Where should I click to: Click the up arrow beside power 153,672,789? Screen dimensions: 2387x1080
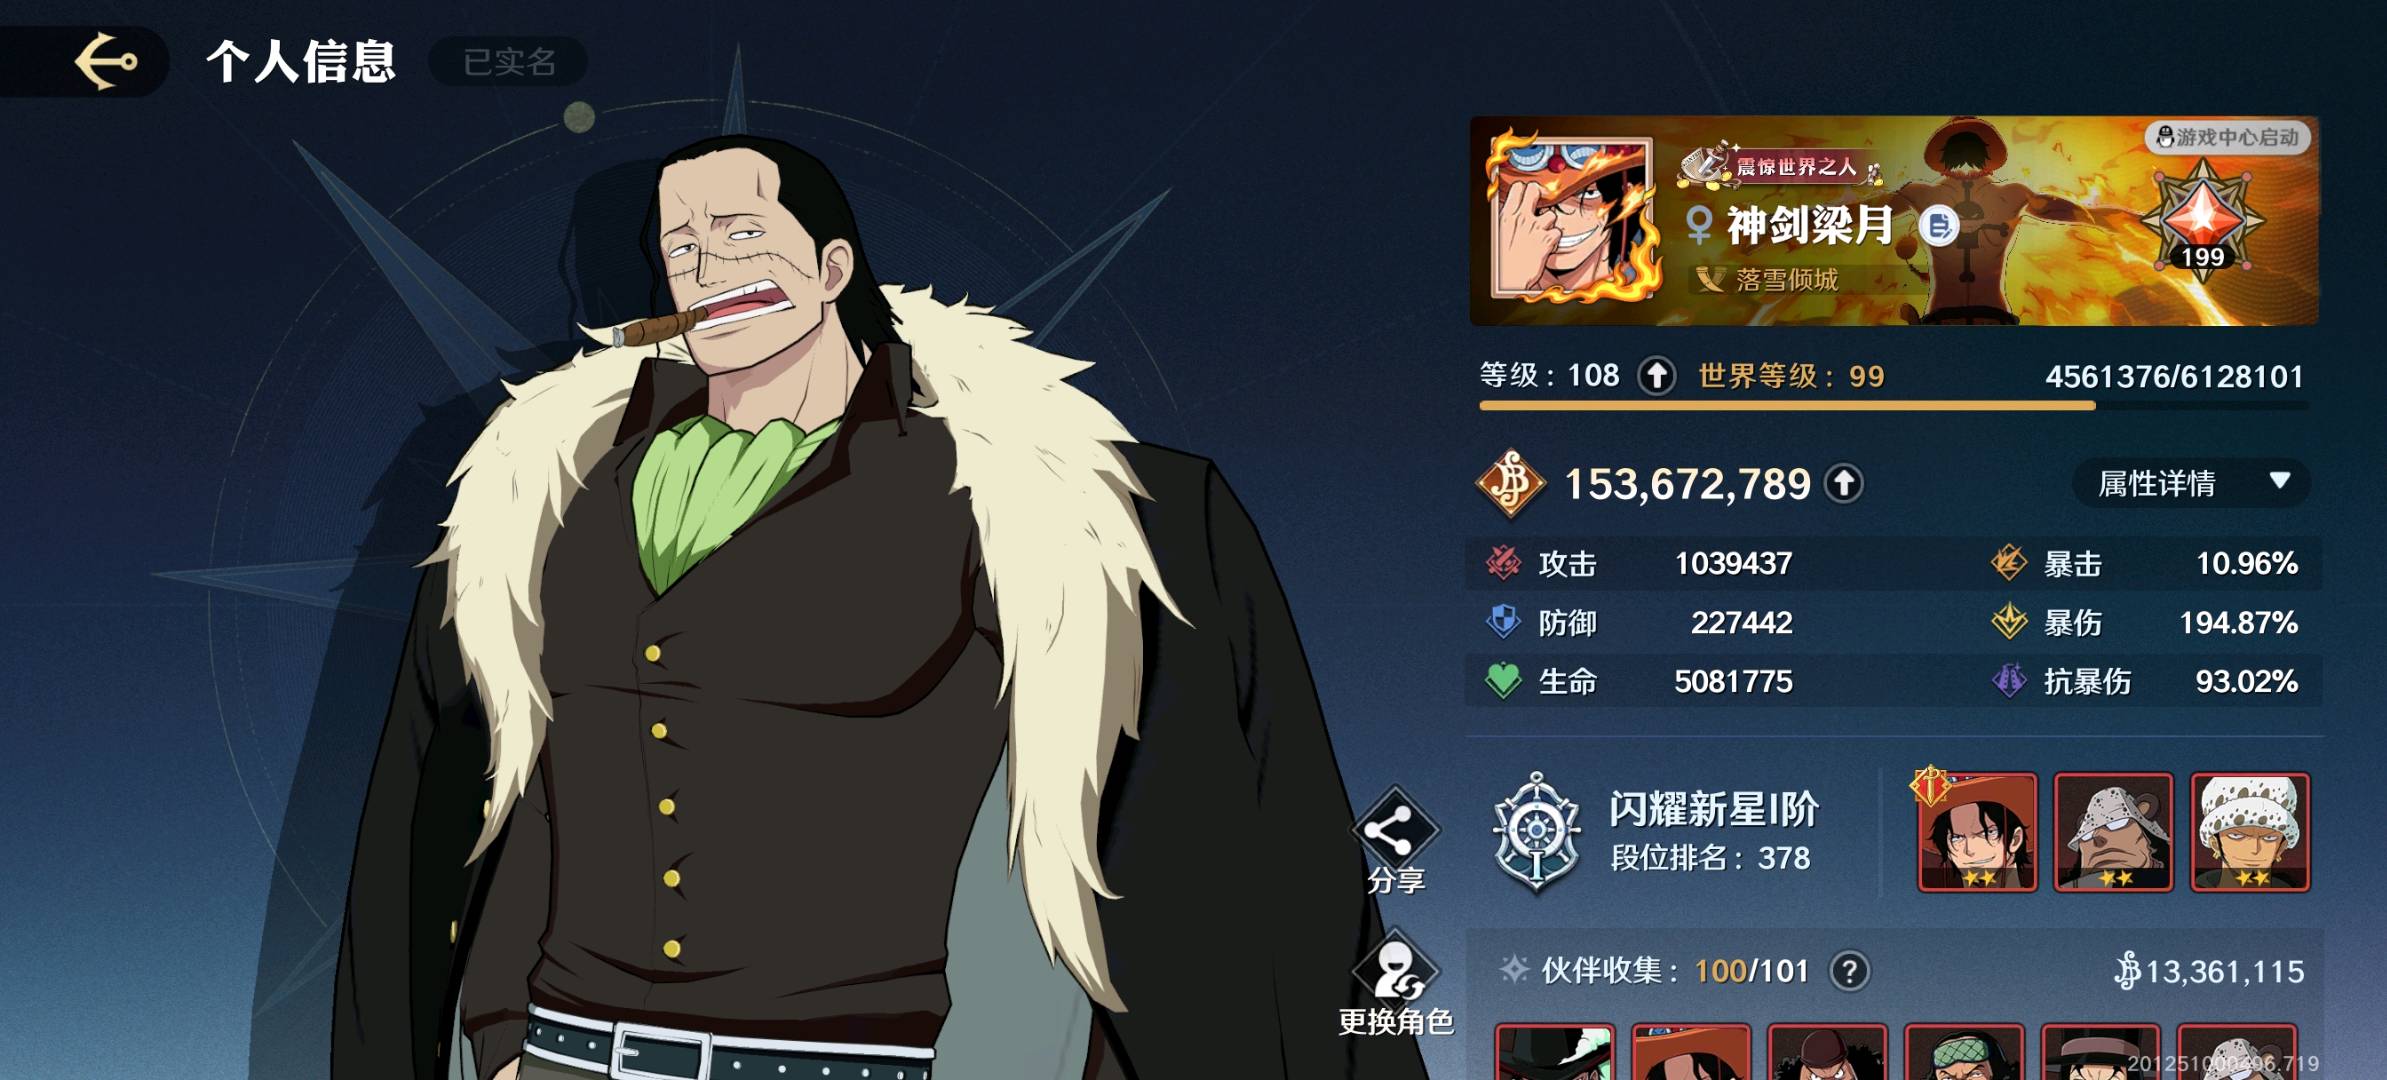coord(1843,484)
